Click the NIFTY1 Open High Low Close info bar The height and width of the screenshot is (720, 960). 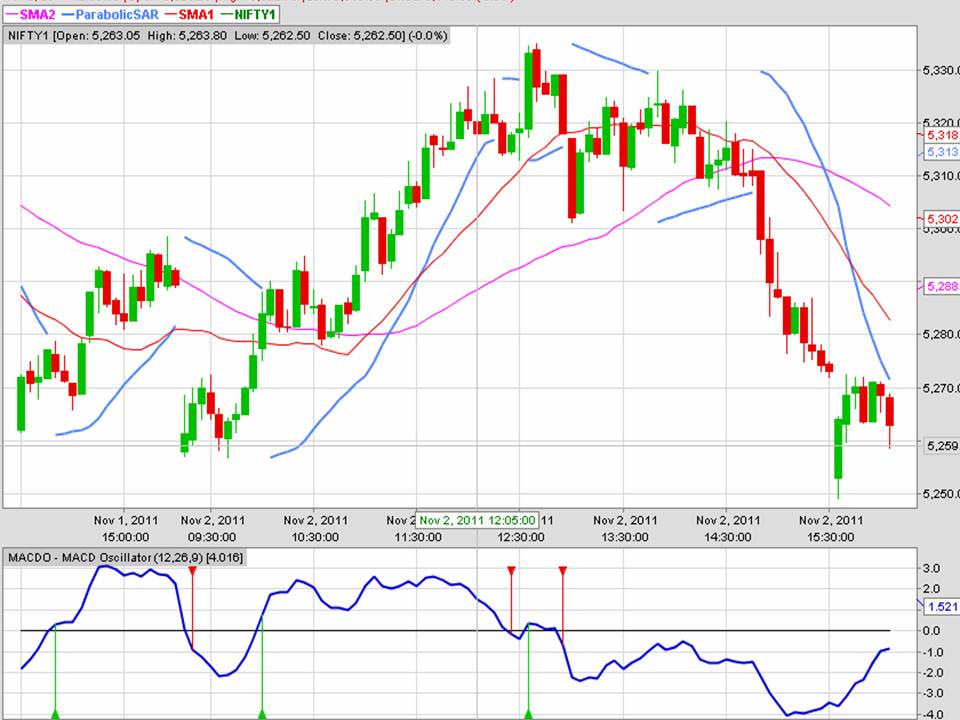[x=230, y=35]
